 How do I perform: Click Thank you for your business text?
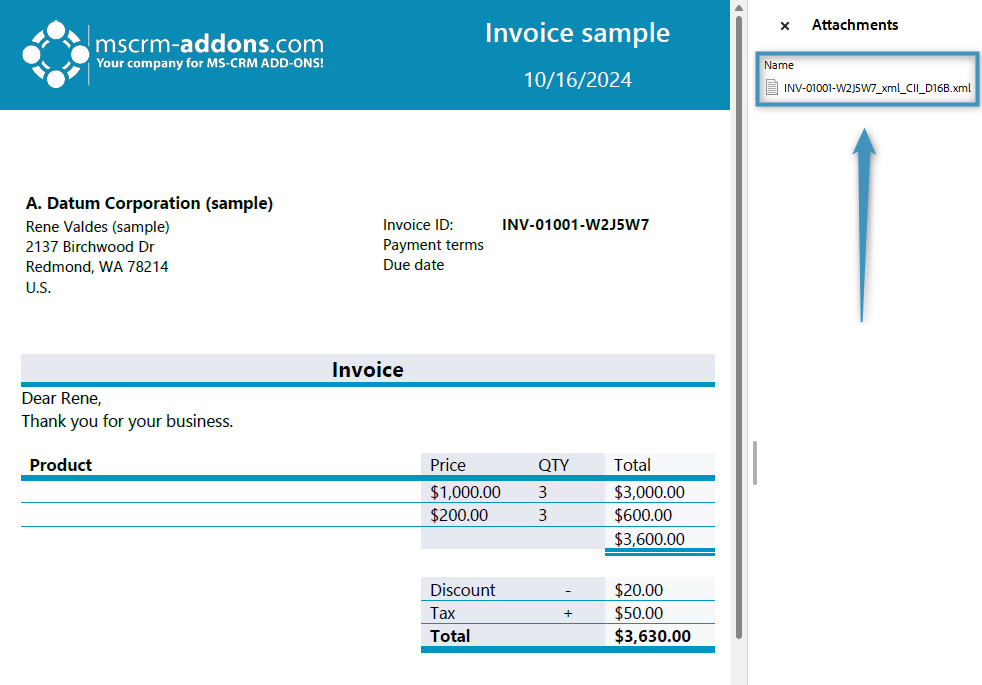tap(127, 421)
